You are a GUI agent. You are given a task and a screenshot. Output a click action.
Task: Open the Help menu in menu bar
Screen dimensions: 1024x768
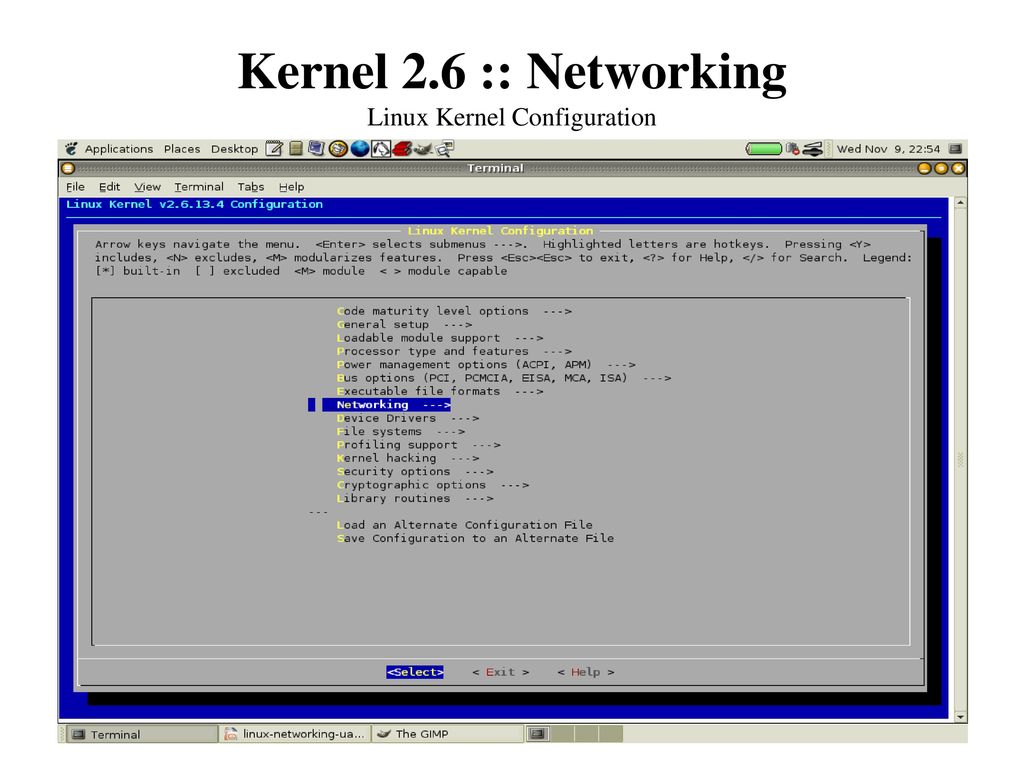point(291,187)
